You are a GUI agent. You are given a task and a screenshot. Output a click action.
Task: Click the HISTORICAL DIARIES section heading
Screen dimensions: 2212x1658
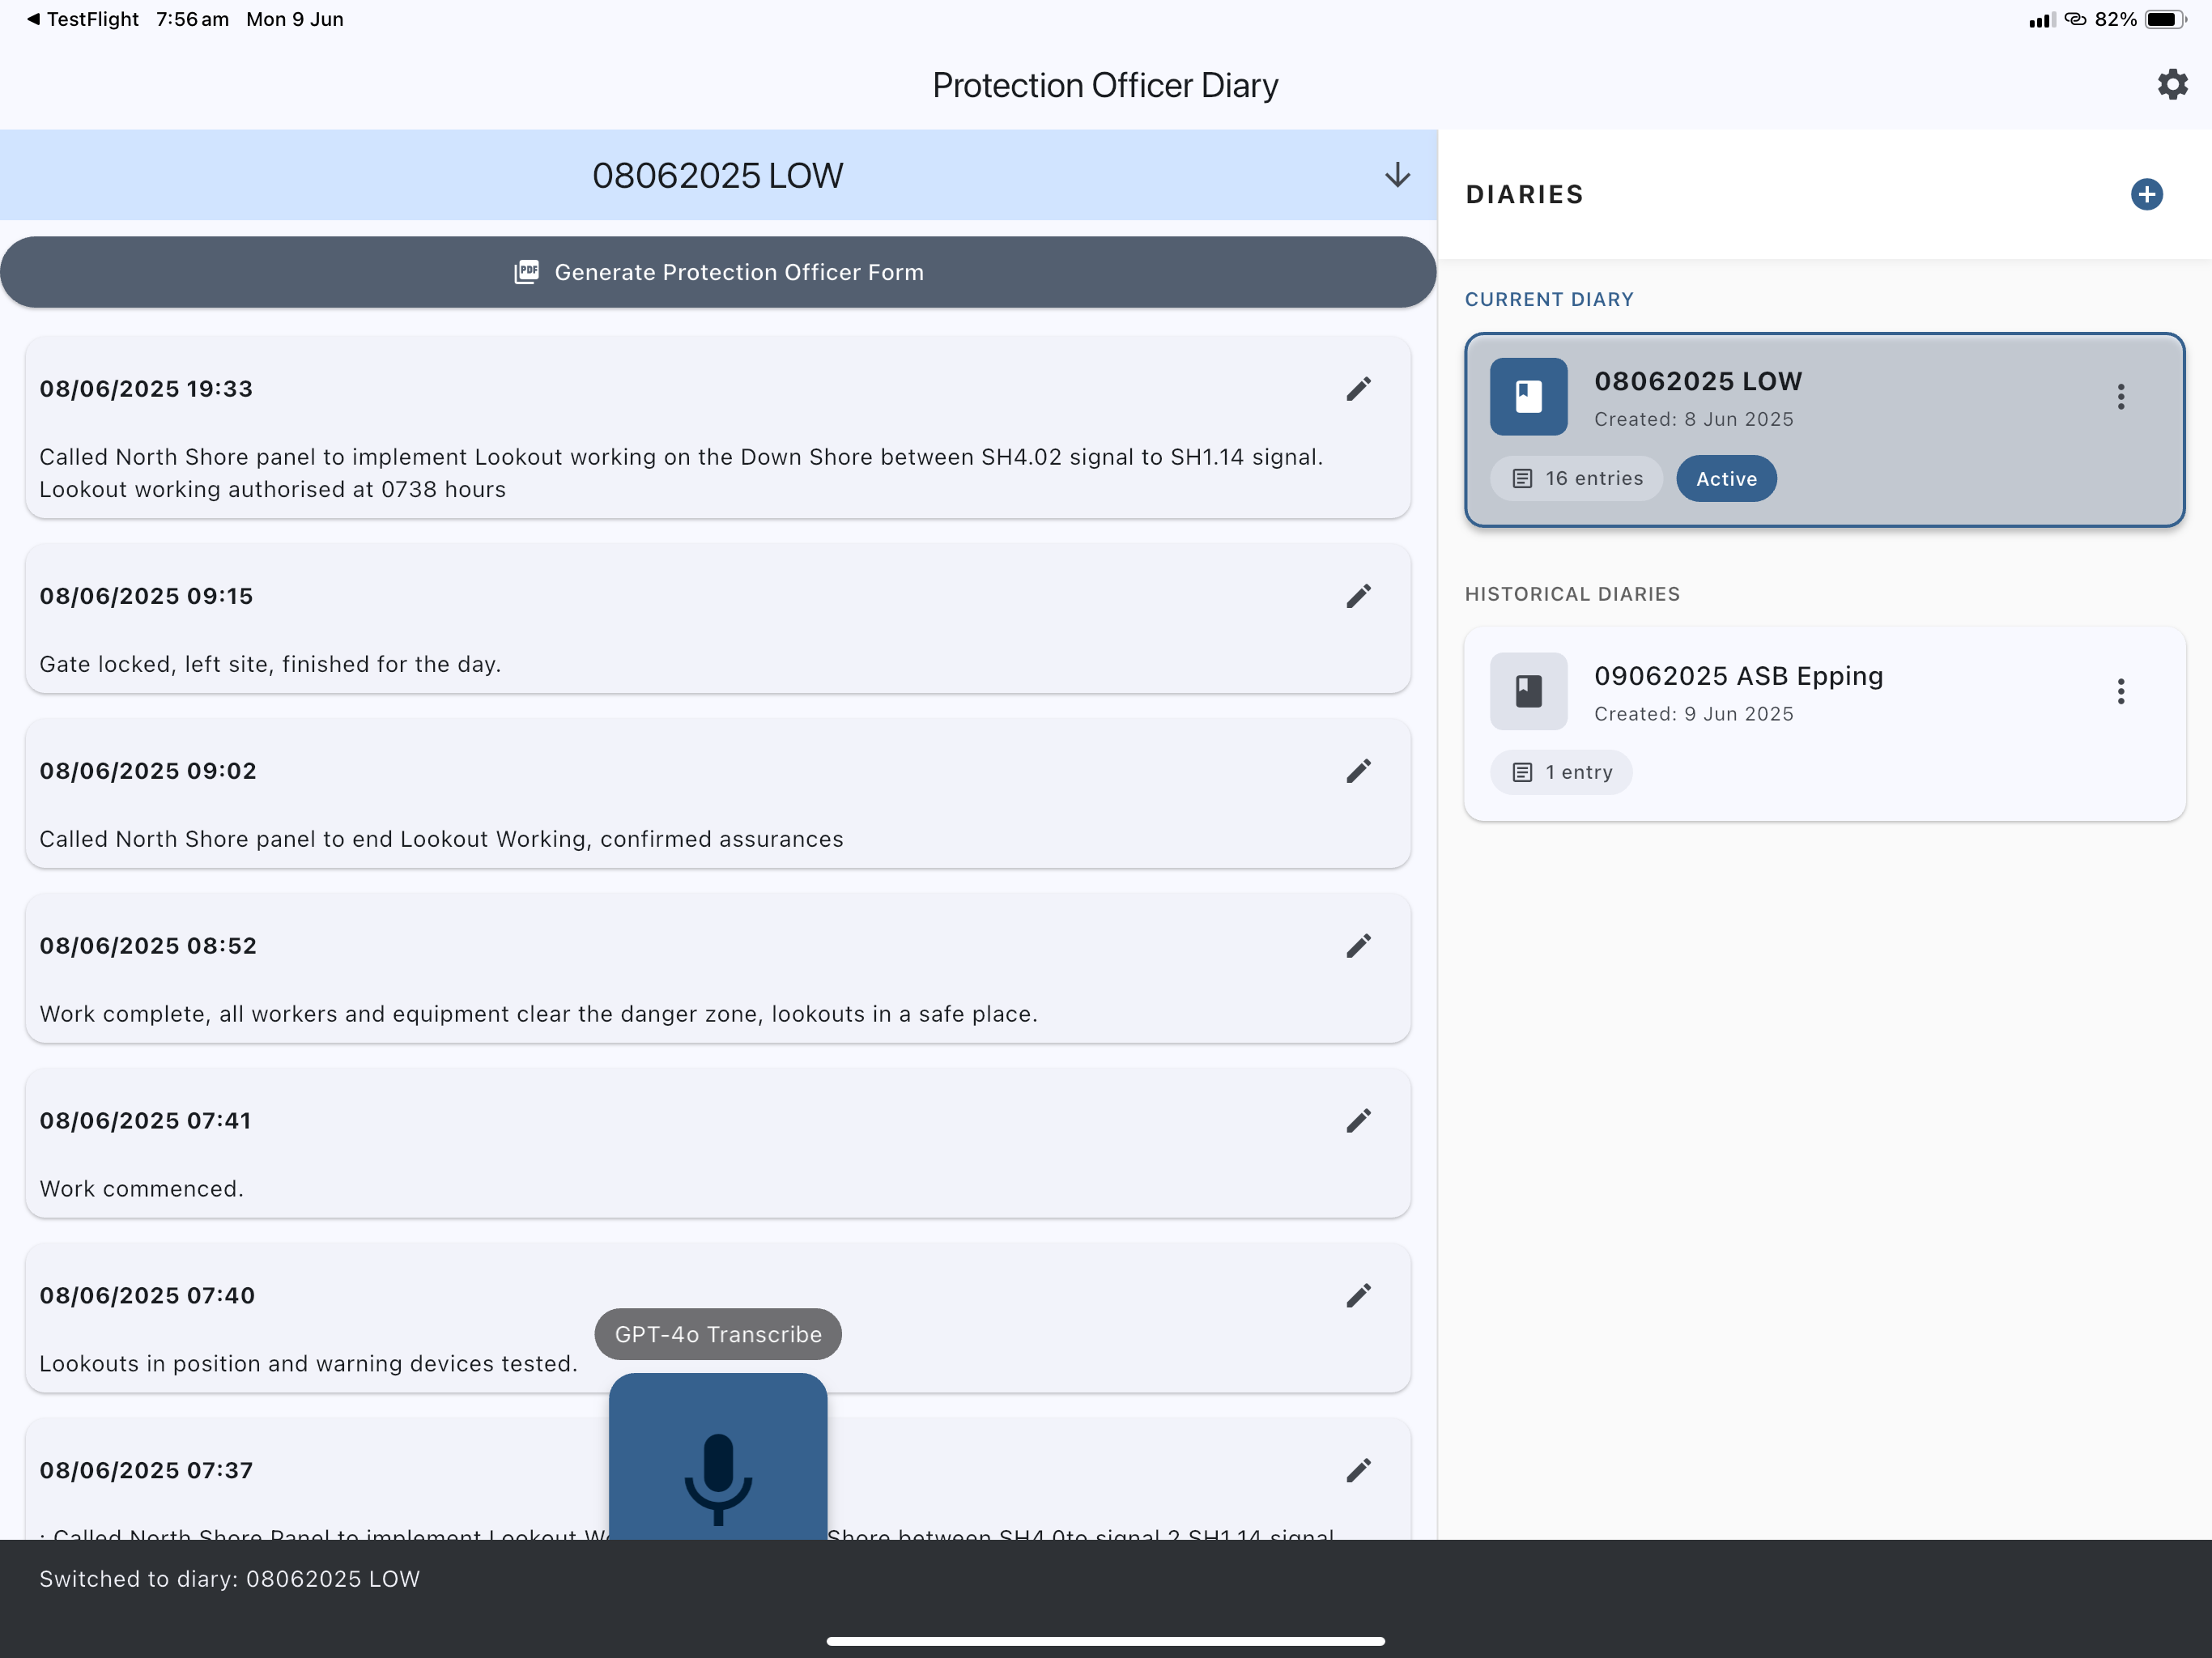(x=1572, y=594)
